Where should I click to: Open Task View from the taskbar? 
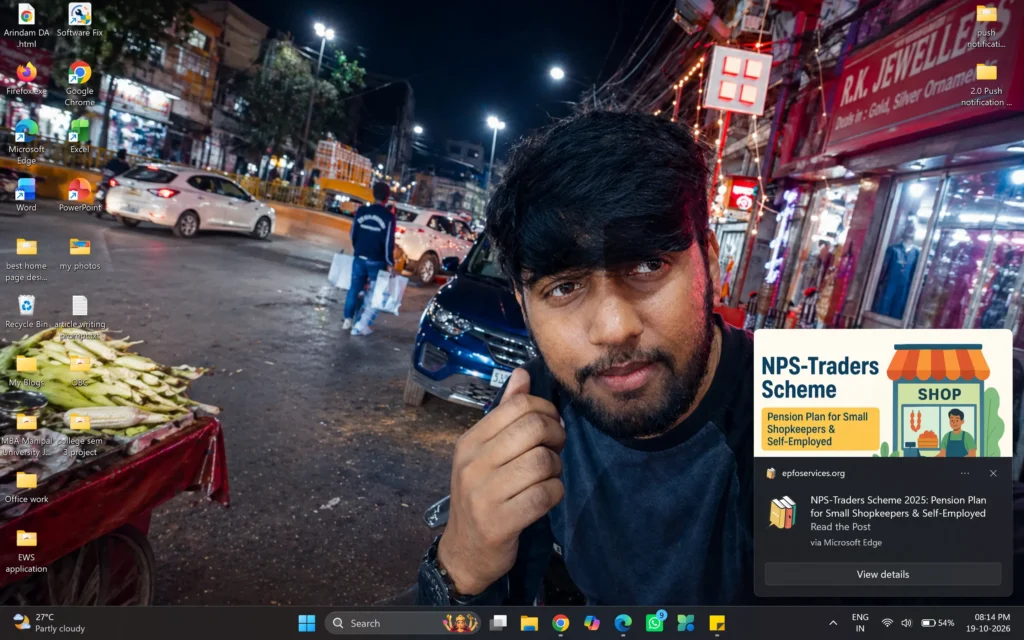(498, 623)
